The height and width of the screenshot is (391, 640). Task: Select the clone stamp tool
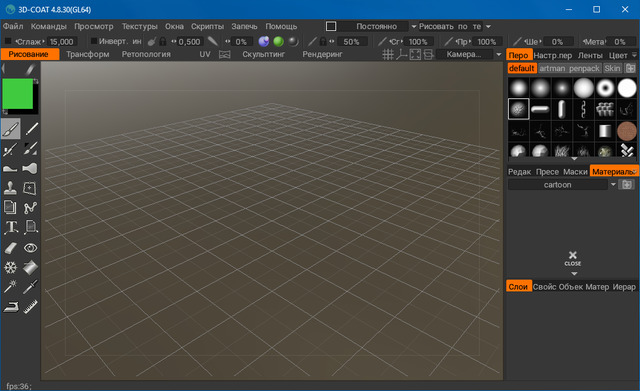[x=10, y=188]
